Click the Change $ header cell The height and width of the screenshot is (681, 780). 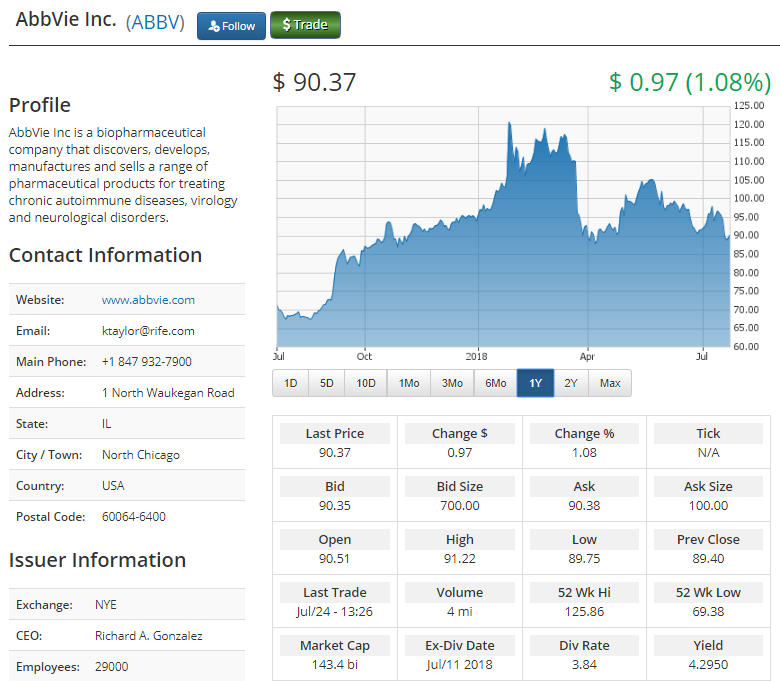(x=460, y=434)
